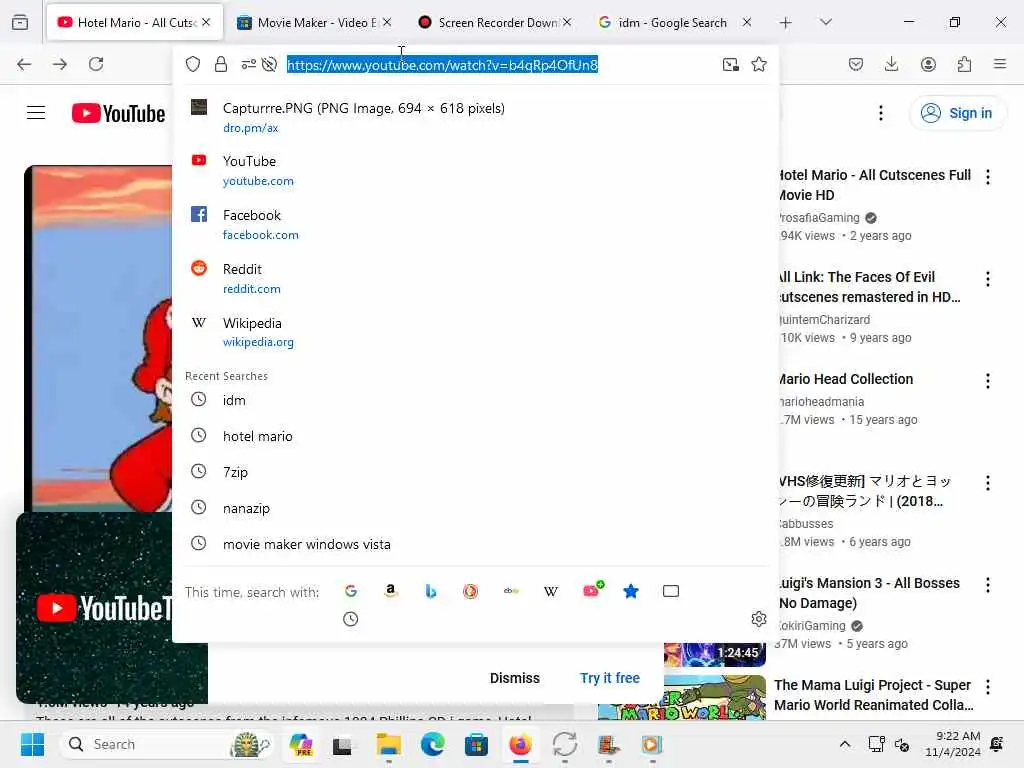Image resolution: width=1024 pixels, height=768 pixels.
Task: Search this time with Amazon
Action: [391, 591]
